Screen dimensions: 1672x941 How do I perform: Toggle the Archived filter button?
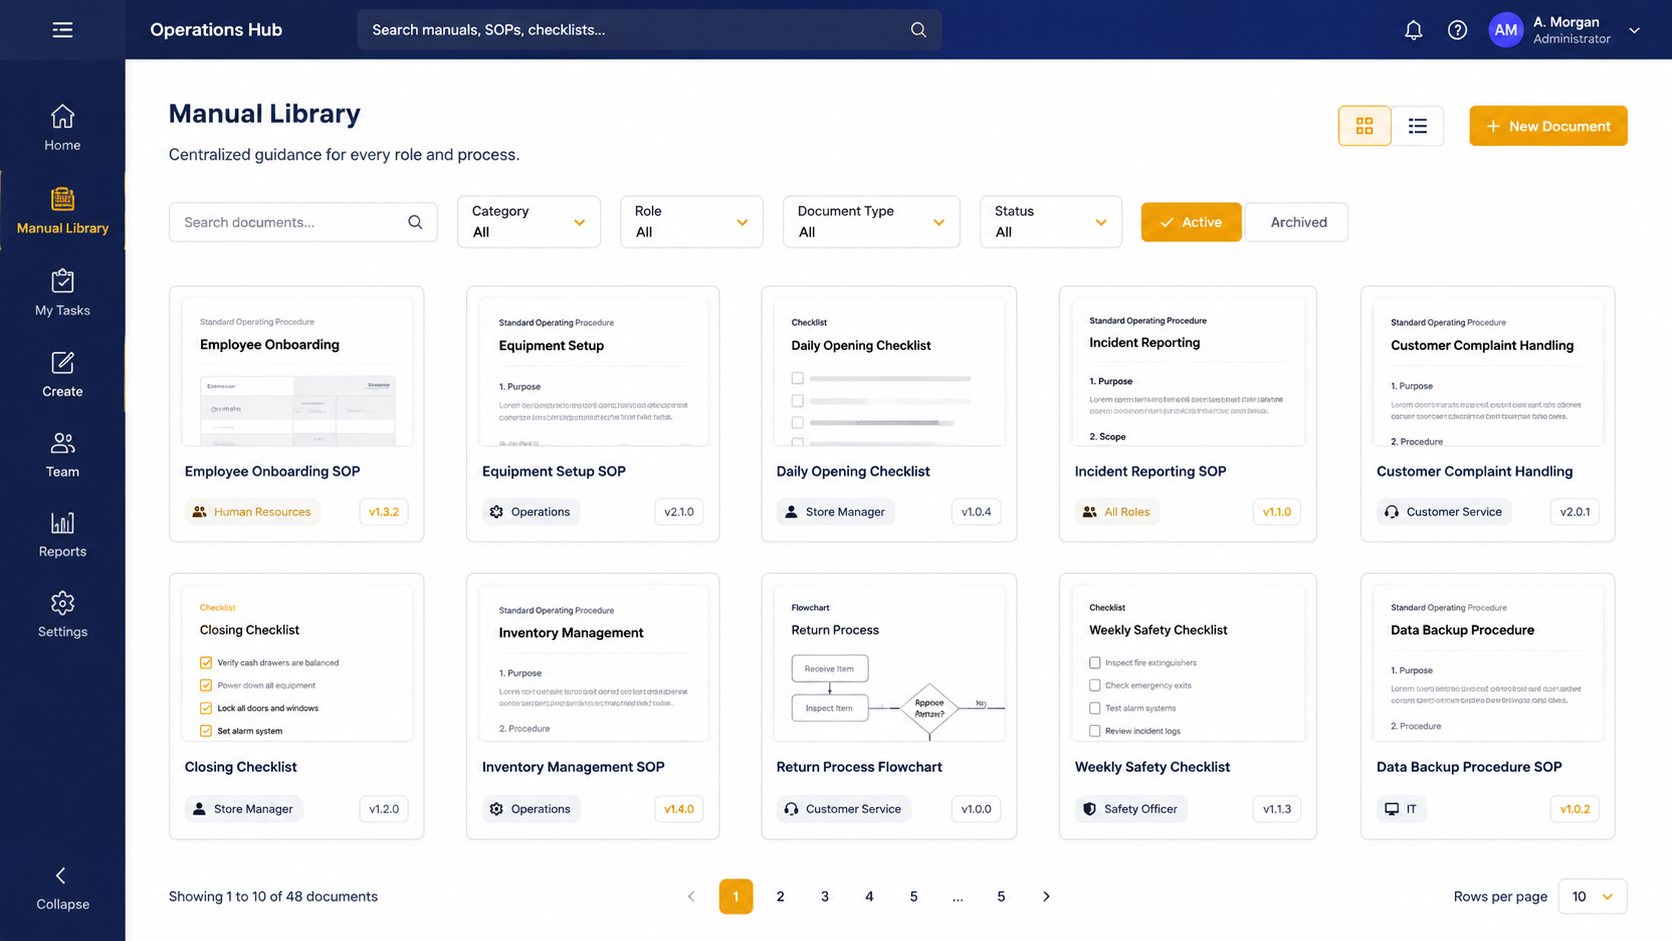click(x=1298, y=222)
